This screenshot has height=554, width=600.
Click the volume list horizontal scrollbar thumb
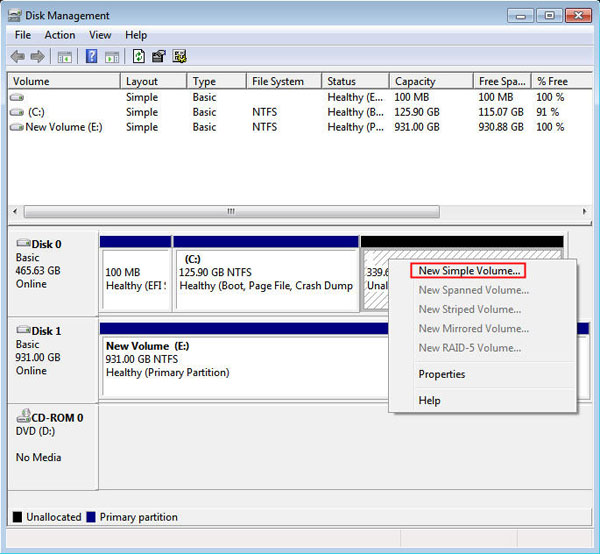point(232,211)
